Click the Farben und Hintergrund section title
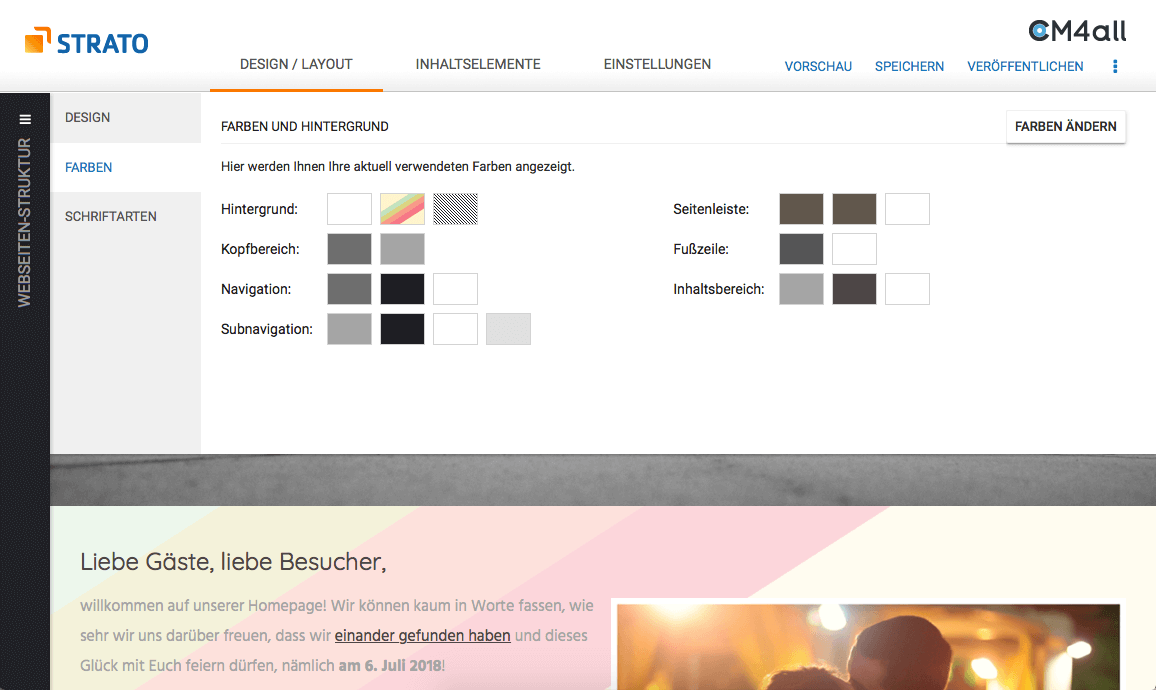1156x690 pixels. pos(304,127)
